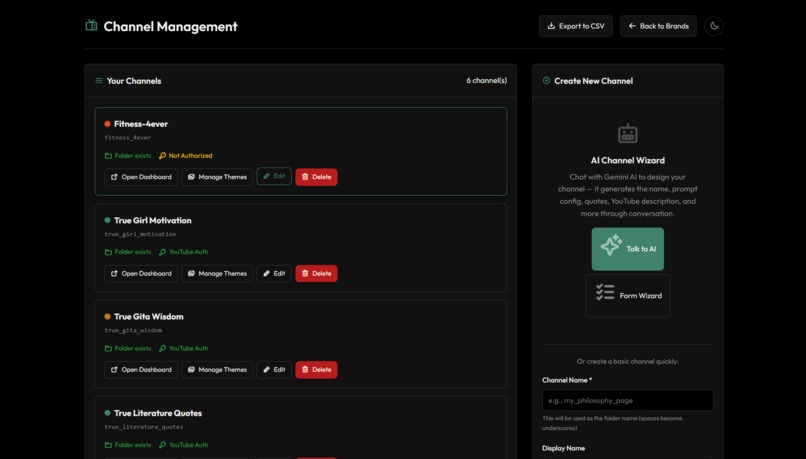
Task: Select the True Girl Motivation title
Action: tap(153, 220)
